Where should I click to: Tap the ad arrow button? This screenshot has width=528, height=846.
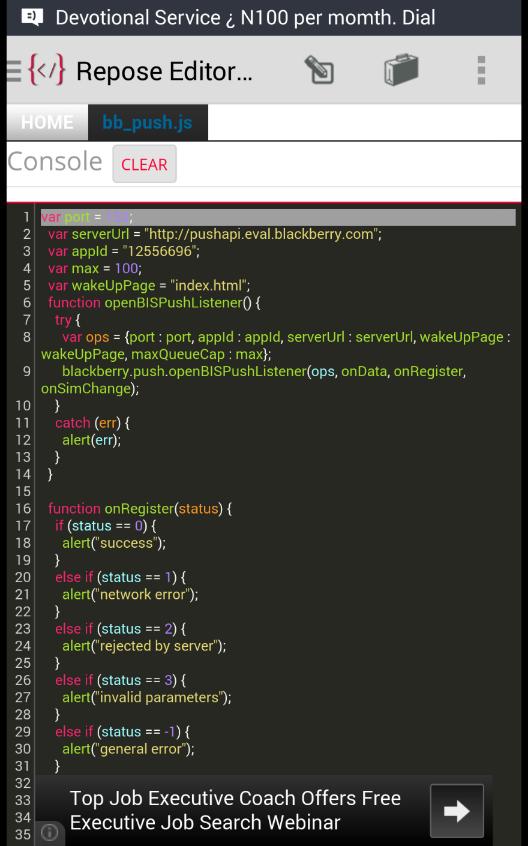tap(456, 810)
